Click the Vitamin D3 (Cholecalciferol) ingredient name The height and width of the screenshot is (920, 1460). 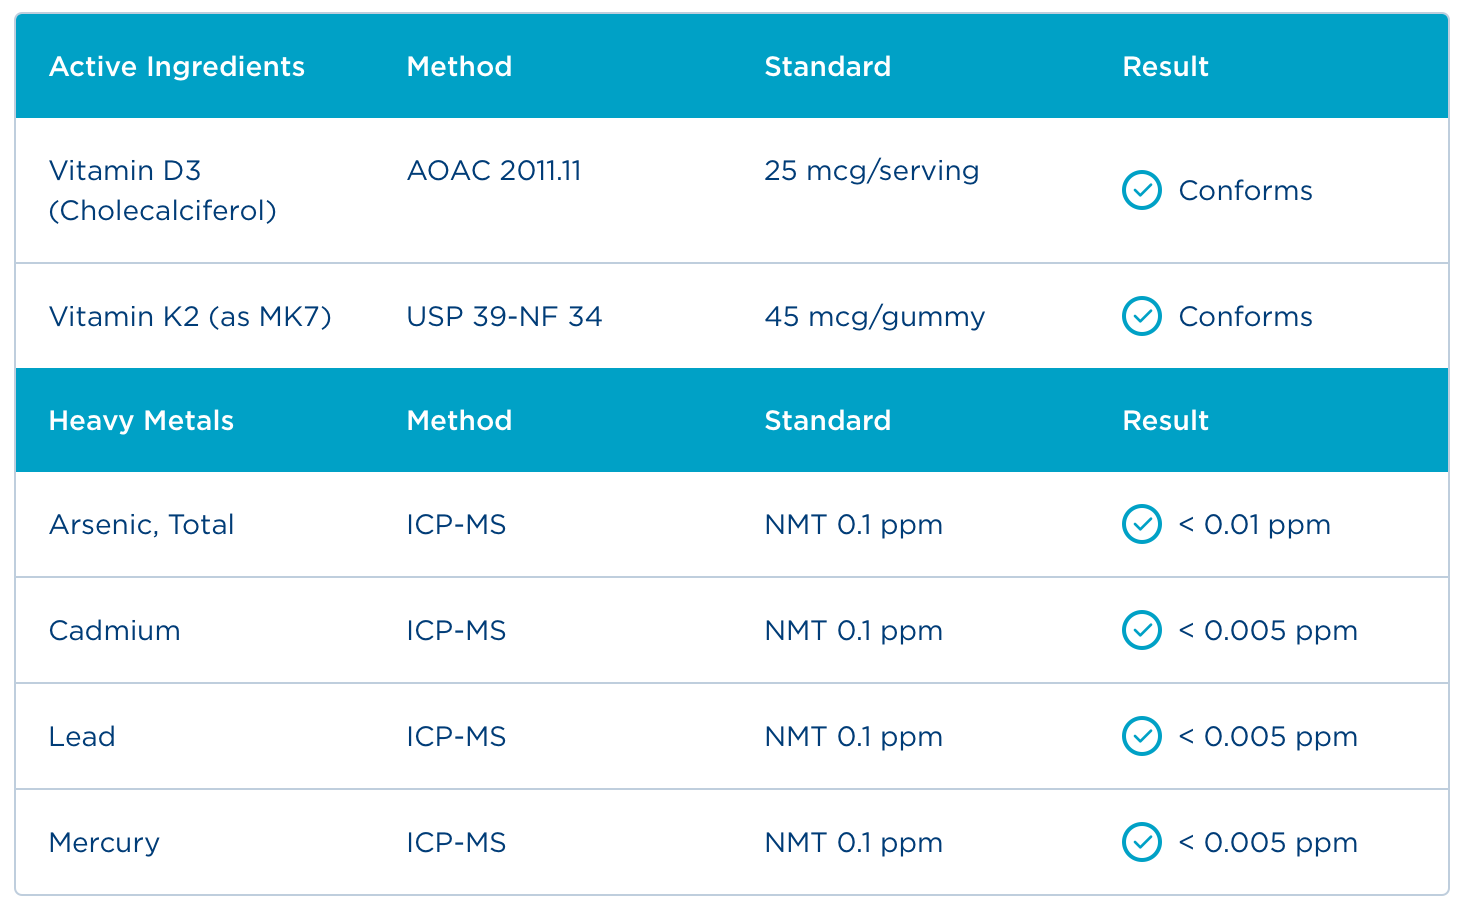(x=162, y=190)
